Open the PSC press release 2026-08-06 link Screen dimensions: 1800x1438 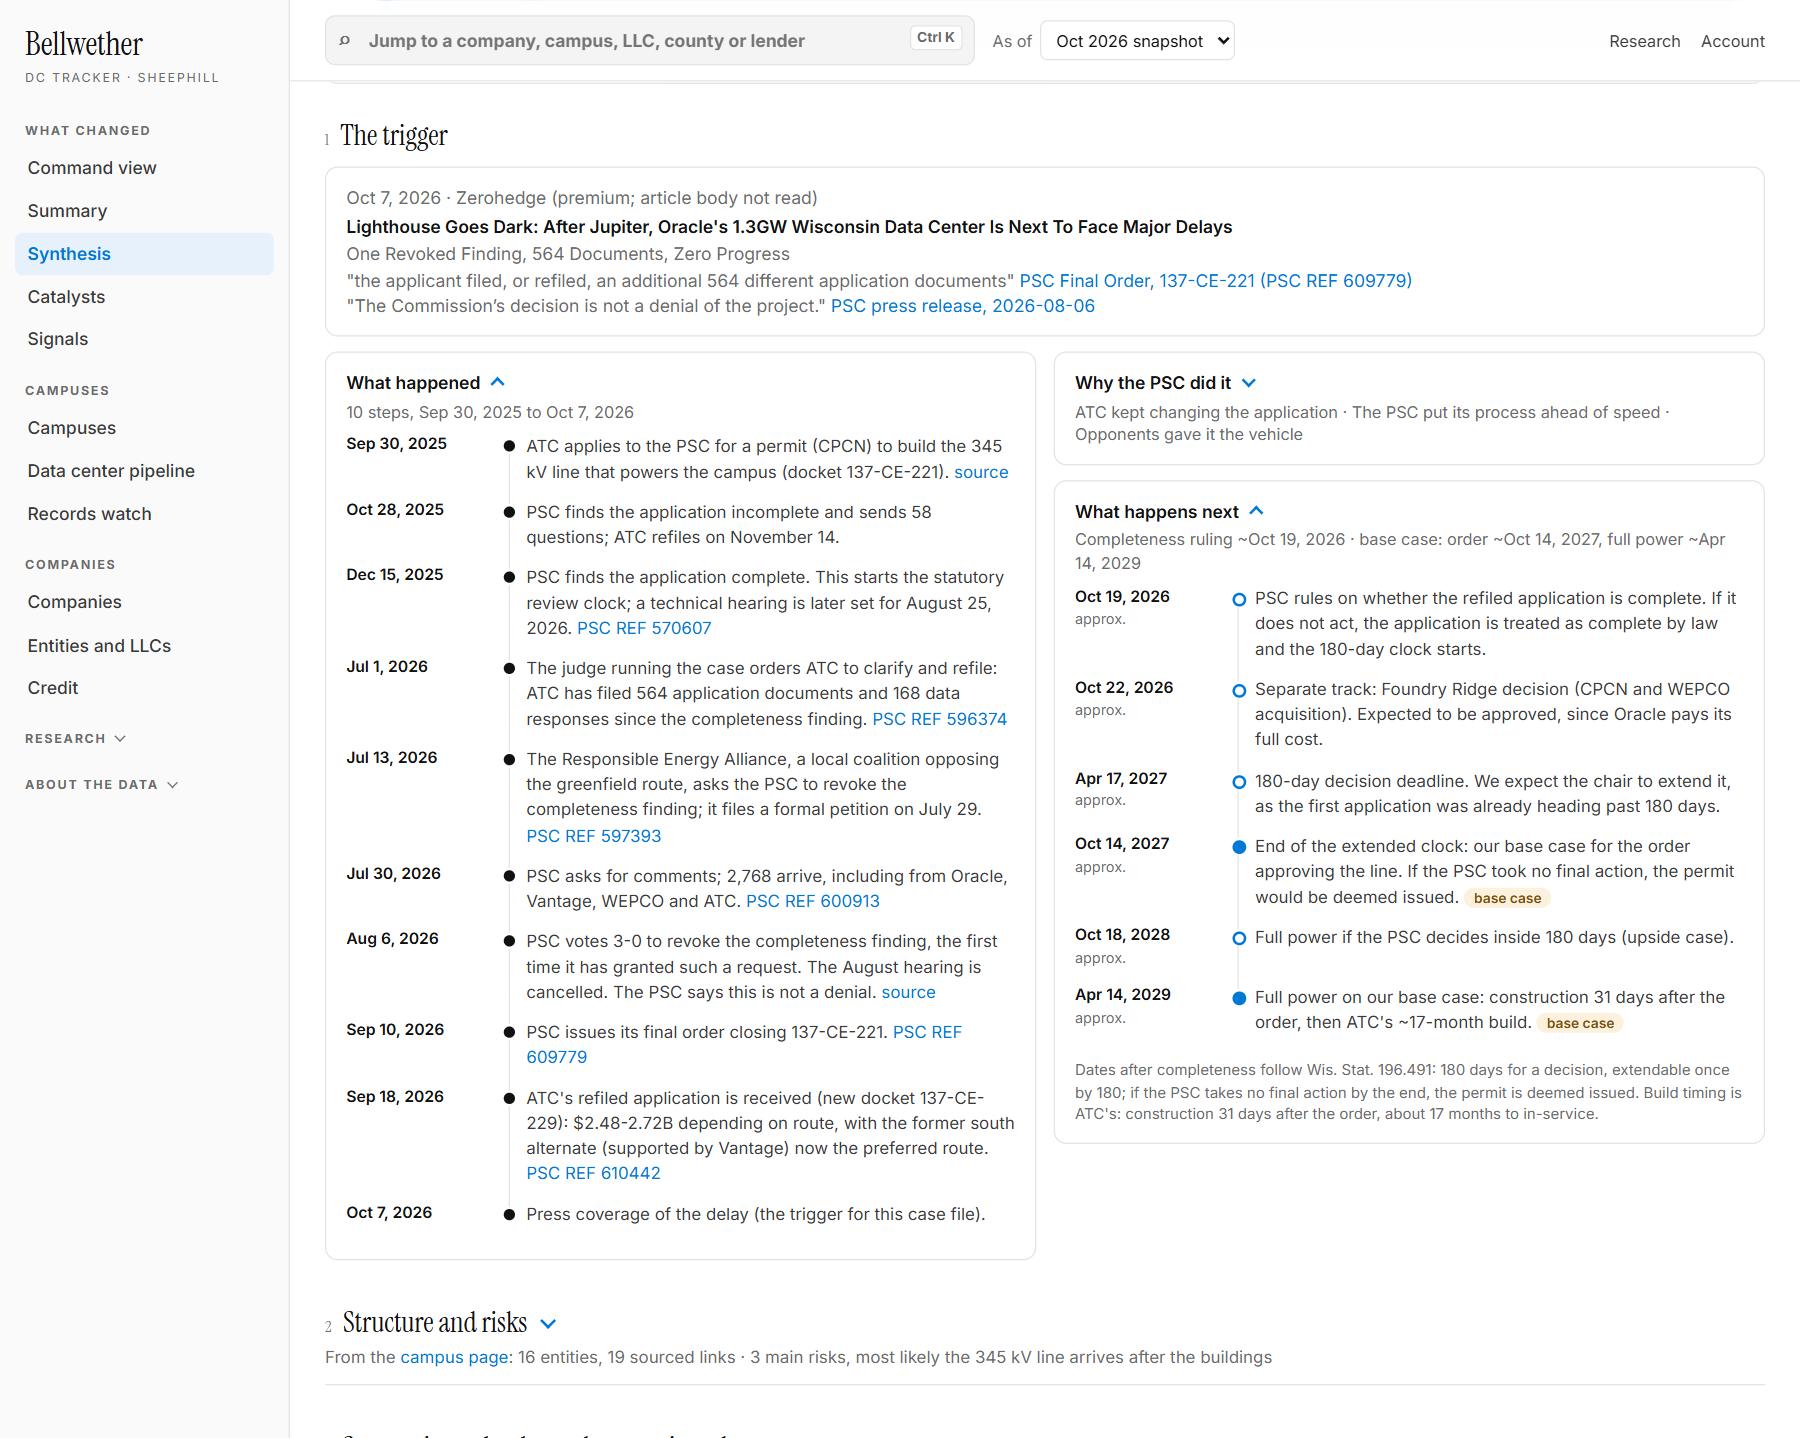[963, 306]
